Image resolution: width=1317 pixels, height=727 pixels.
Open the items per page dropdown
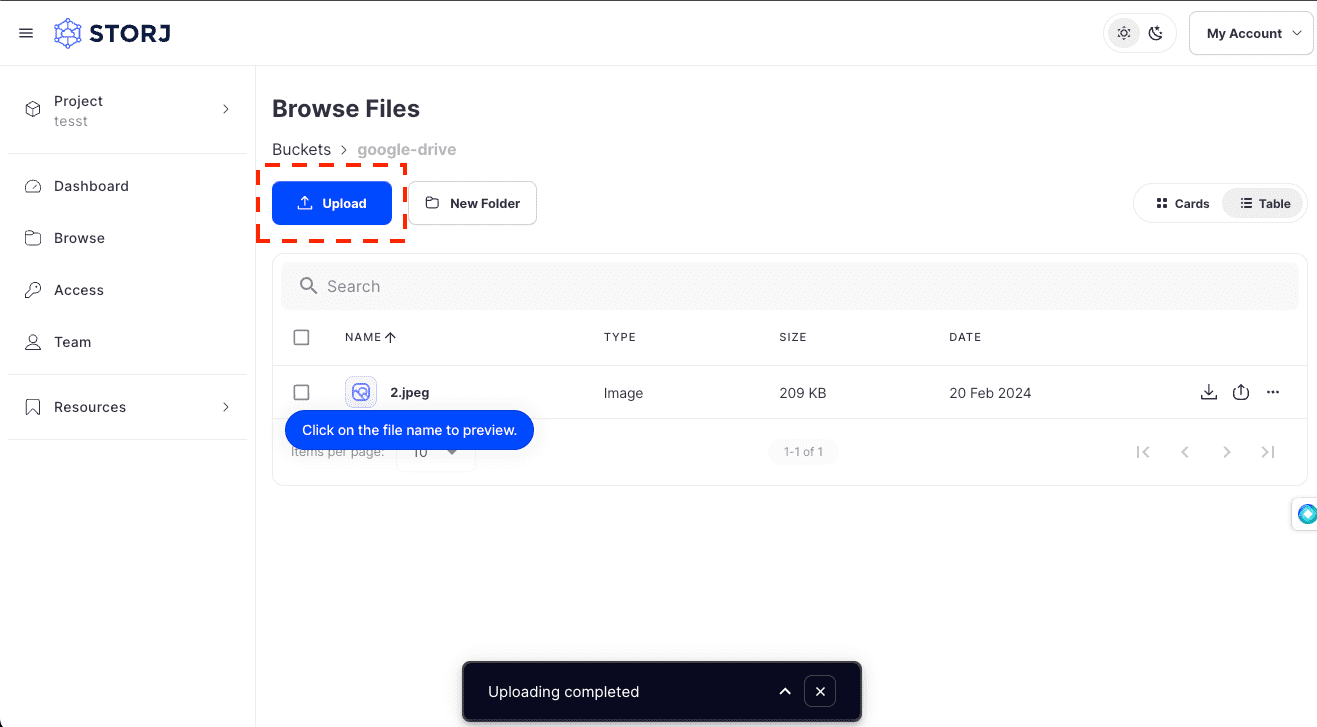coord(436,453)
